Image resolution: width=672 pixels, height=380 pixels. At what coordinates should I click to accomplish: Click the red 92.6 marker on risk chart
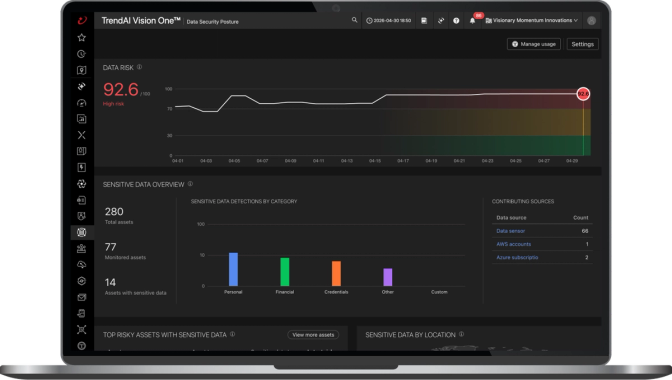pos(583,94)
